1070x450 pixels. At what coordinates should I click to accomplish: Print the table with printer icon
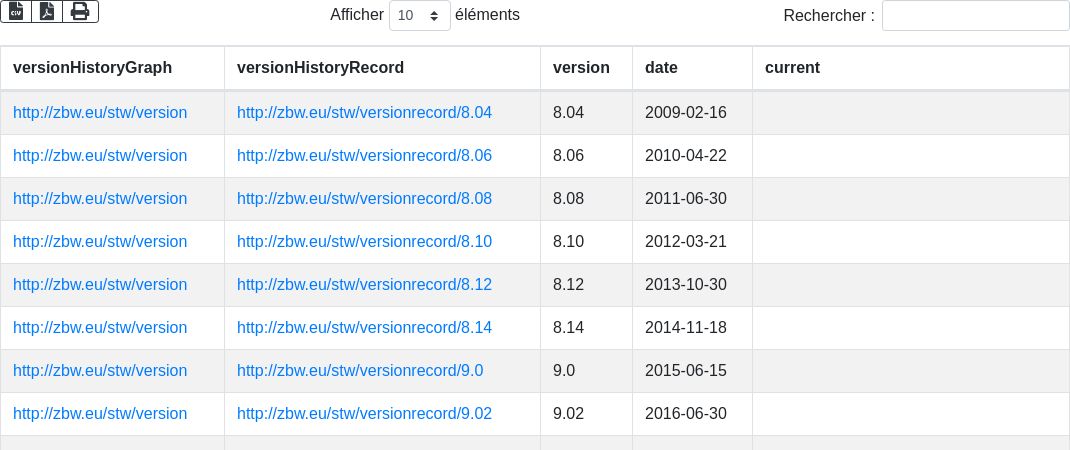pos(80,11)
